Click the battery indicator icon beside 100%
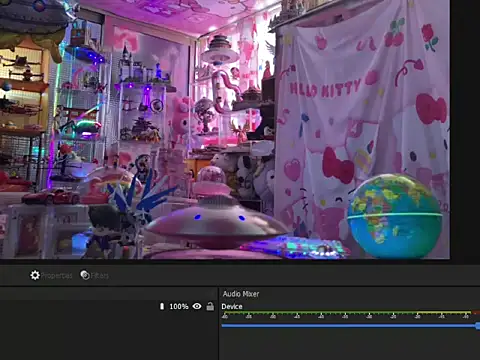Screen dimensions: 480x360 tap(162, 306)
